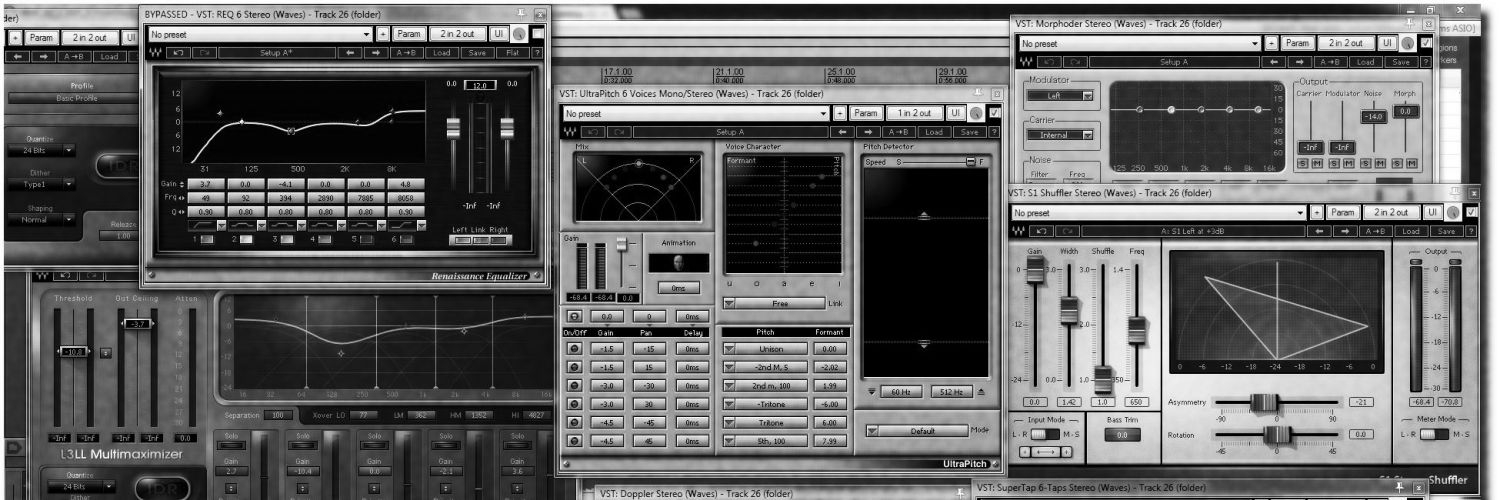The height and width of the screenshot is (500, 1500).
Task: Open the help question mark in REQ 6
Action: (x=538, y=53)
